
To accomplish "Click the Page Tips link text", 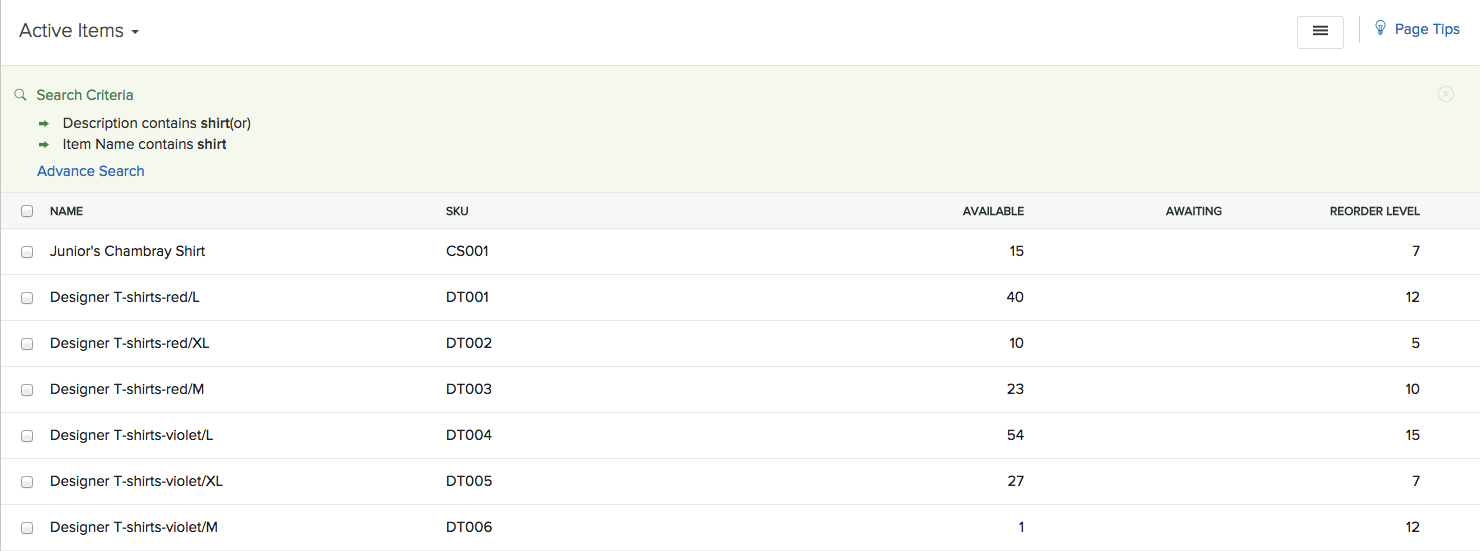I will tap(1427, 29).
